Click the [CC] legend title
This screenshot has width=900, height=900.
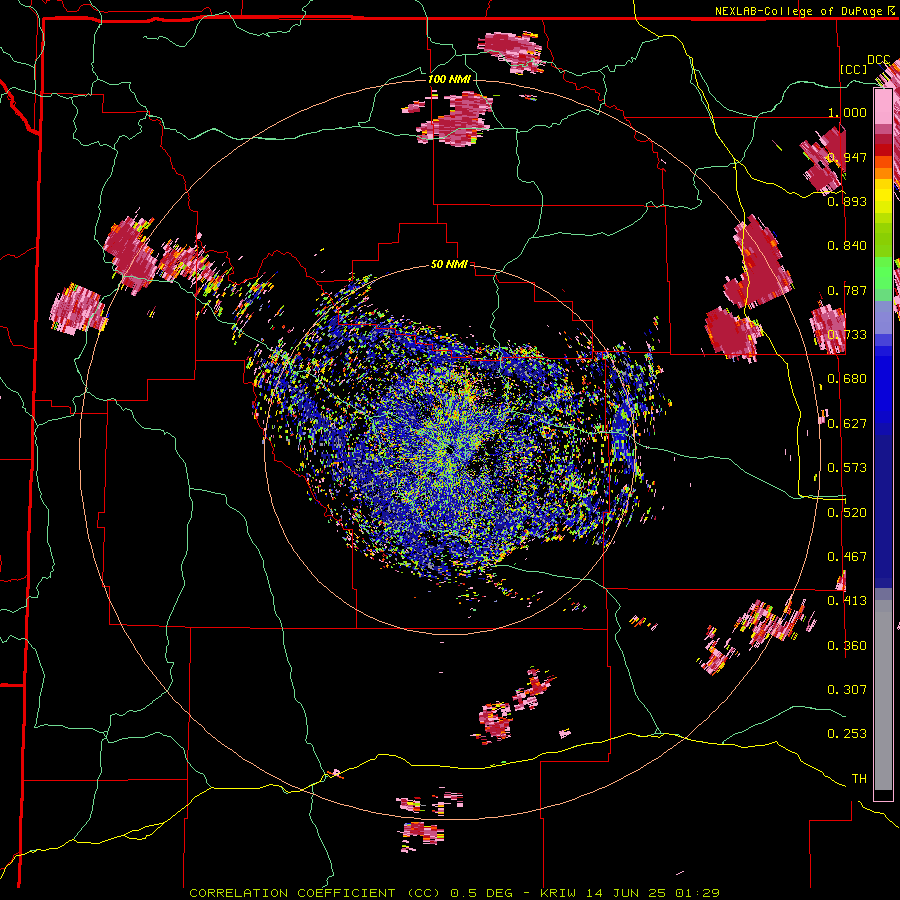[x=854, y=69]
